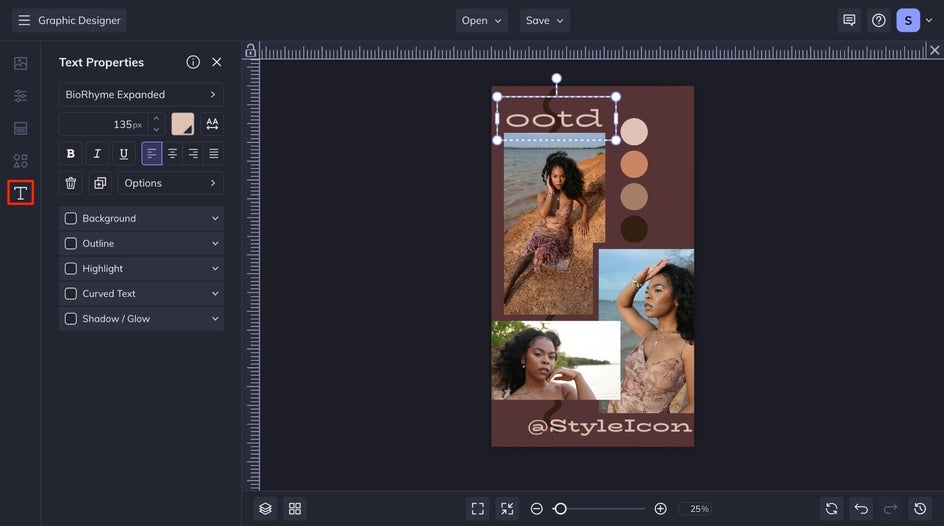Close the Text Properties panel
This screenshot has width=944, height=526.
click(x=217, y=62)
